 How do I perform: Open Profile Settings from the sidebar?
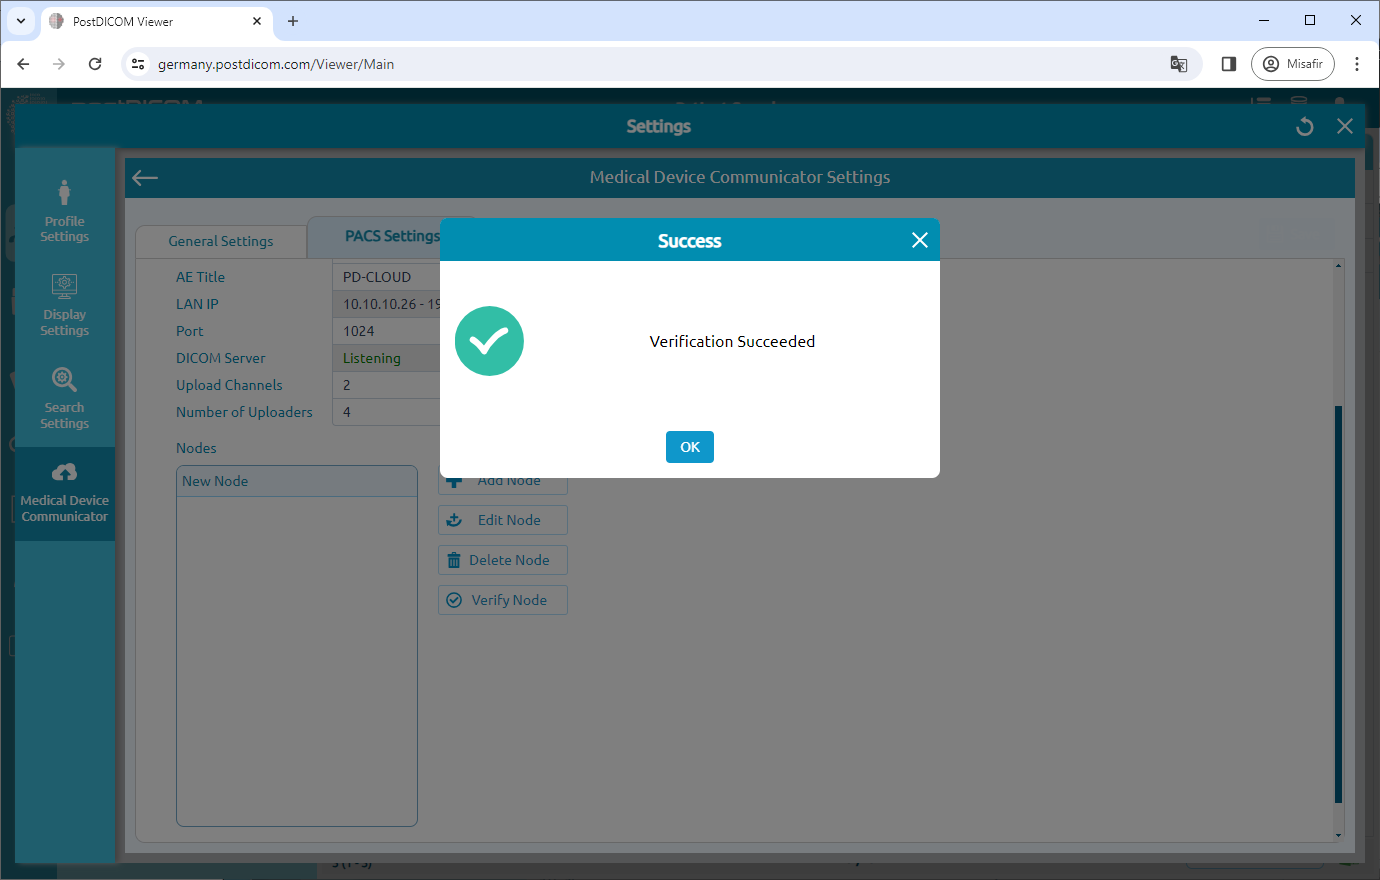64,210
